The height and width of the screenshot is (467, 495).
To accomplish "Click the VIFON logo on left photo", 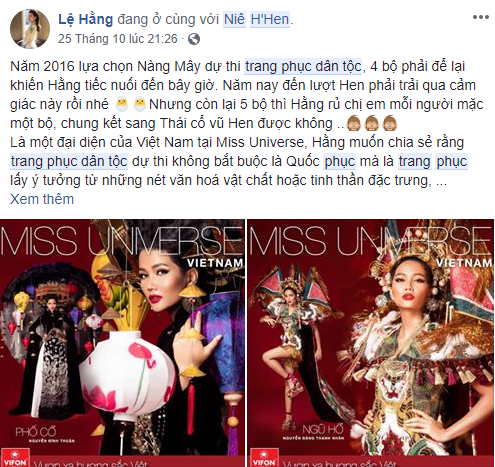I will pyautogui.click(x=15, y=458).
